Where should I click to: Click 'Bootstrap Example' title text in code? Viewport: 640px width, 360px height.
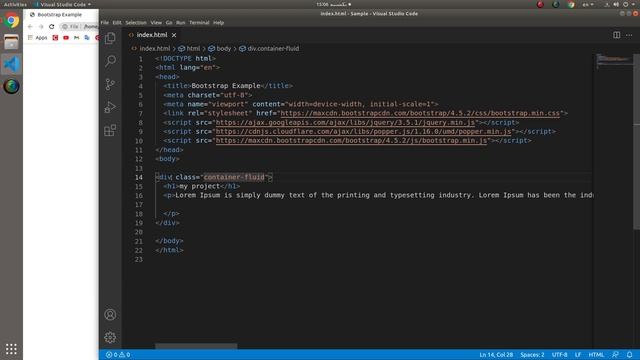point(226,86)
